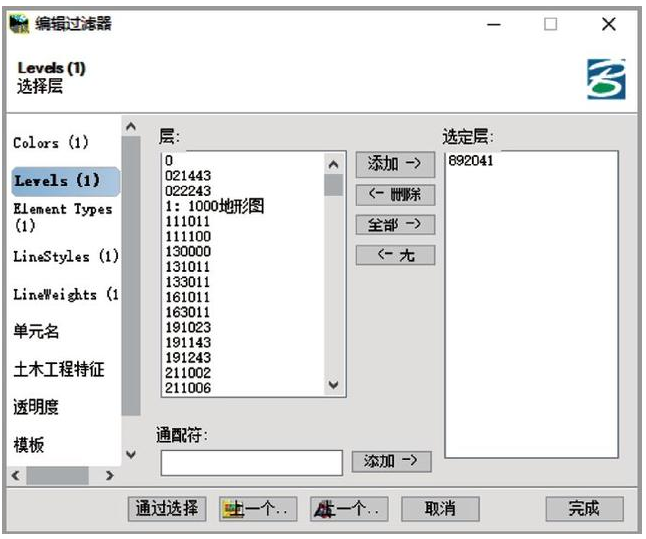This screenshot has width=646, height=539.
Task: Maximize the 编辑过滤器 window
Action: [551, 24]
